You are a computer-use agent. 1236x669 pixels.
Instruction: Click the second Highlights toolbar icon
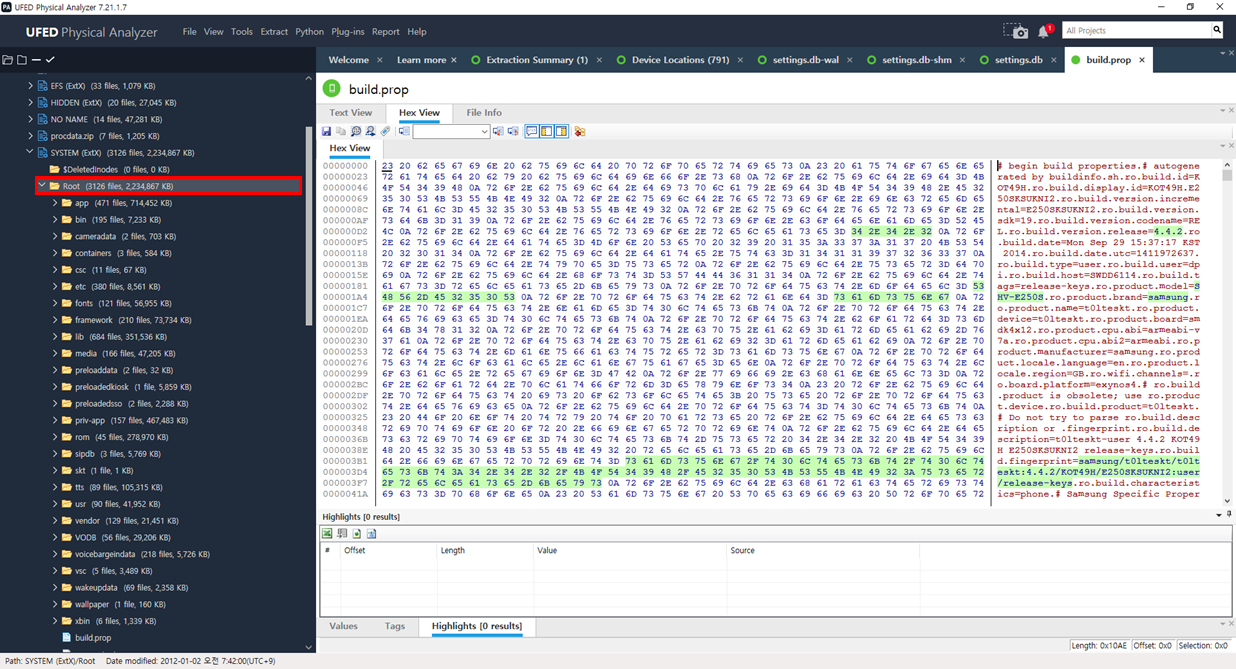click(x=342, y=534)
